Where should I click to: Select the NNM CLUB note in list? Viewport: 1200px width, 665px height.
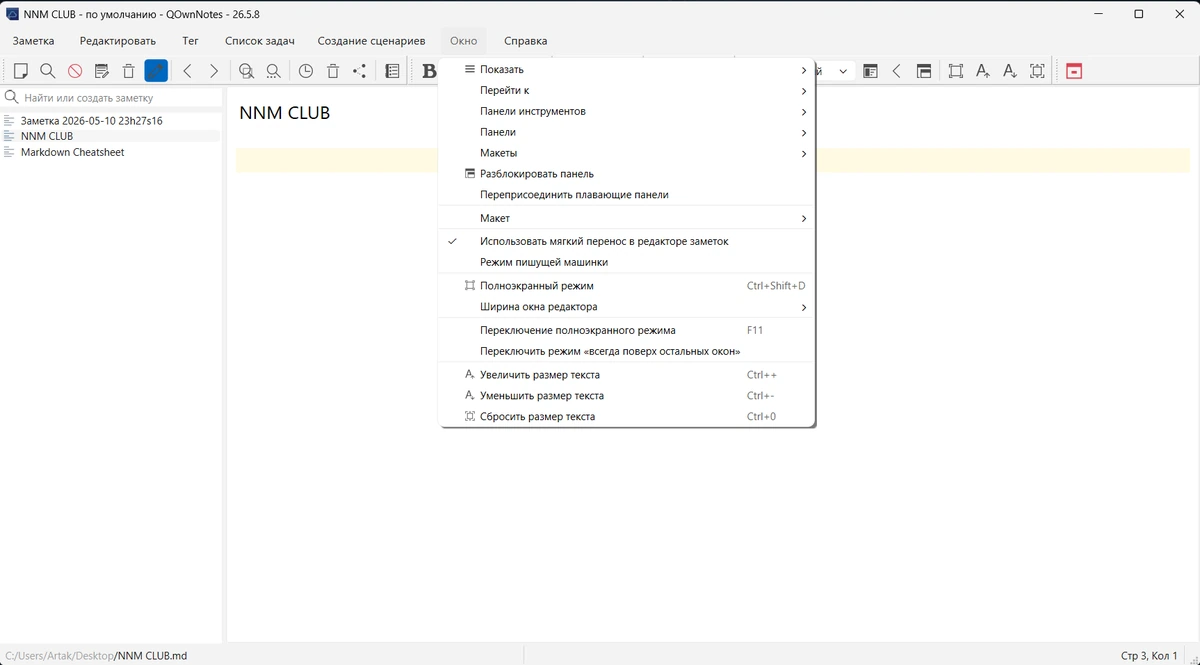(110, 136)
